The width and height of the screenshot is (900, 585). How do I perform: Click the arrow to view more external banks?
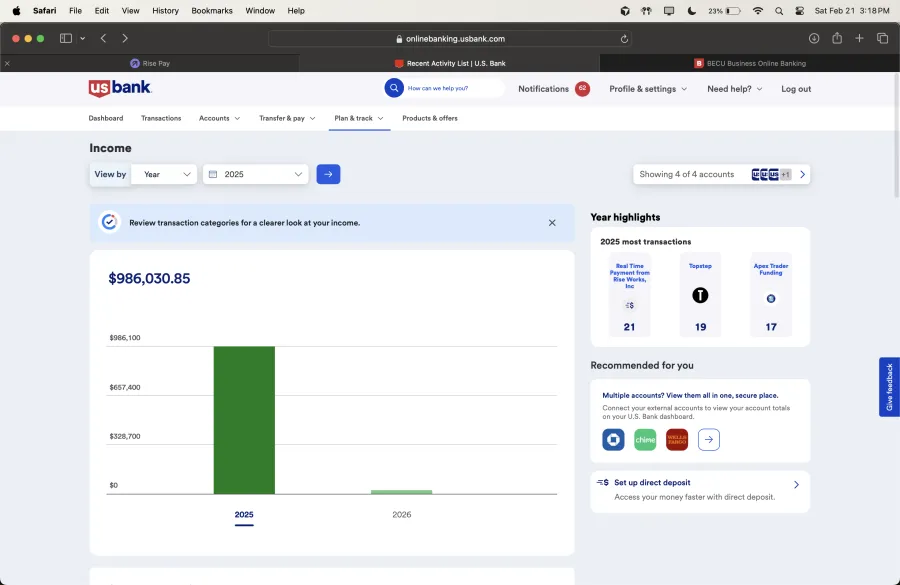click(709, 440)
